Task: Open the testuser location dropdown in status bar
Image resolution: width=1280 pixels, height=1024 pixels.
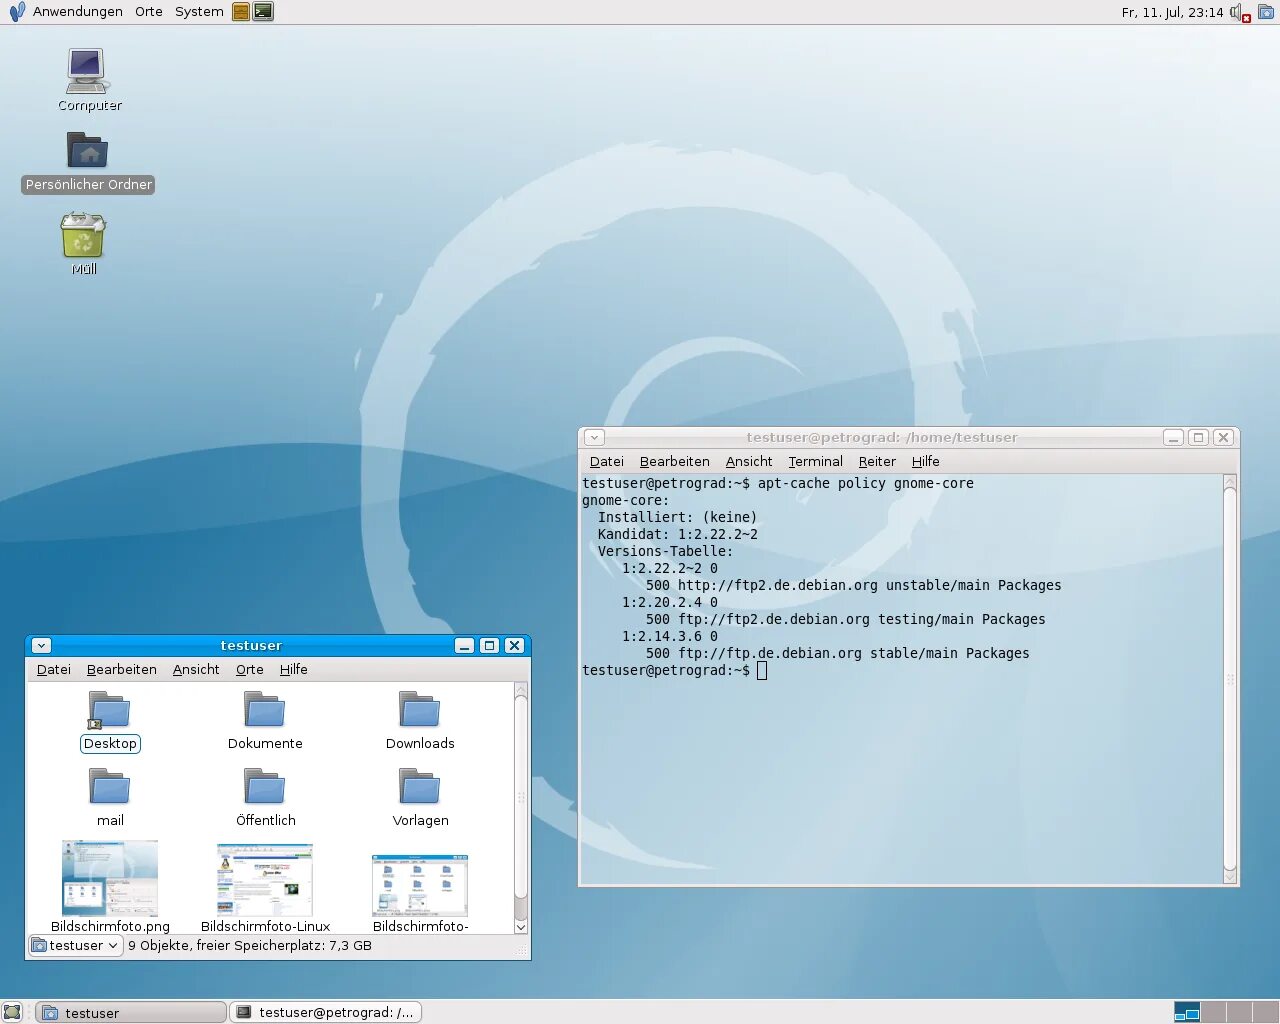Action: coord(76,945)
